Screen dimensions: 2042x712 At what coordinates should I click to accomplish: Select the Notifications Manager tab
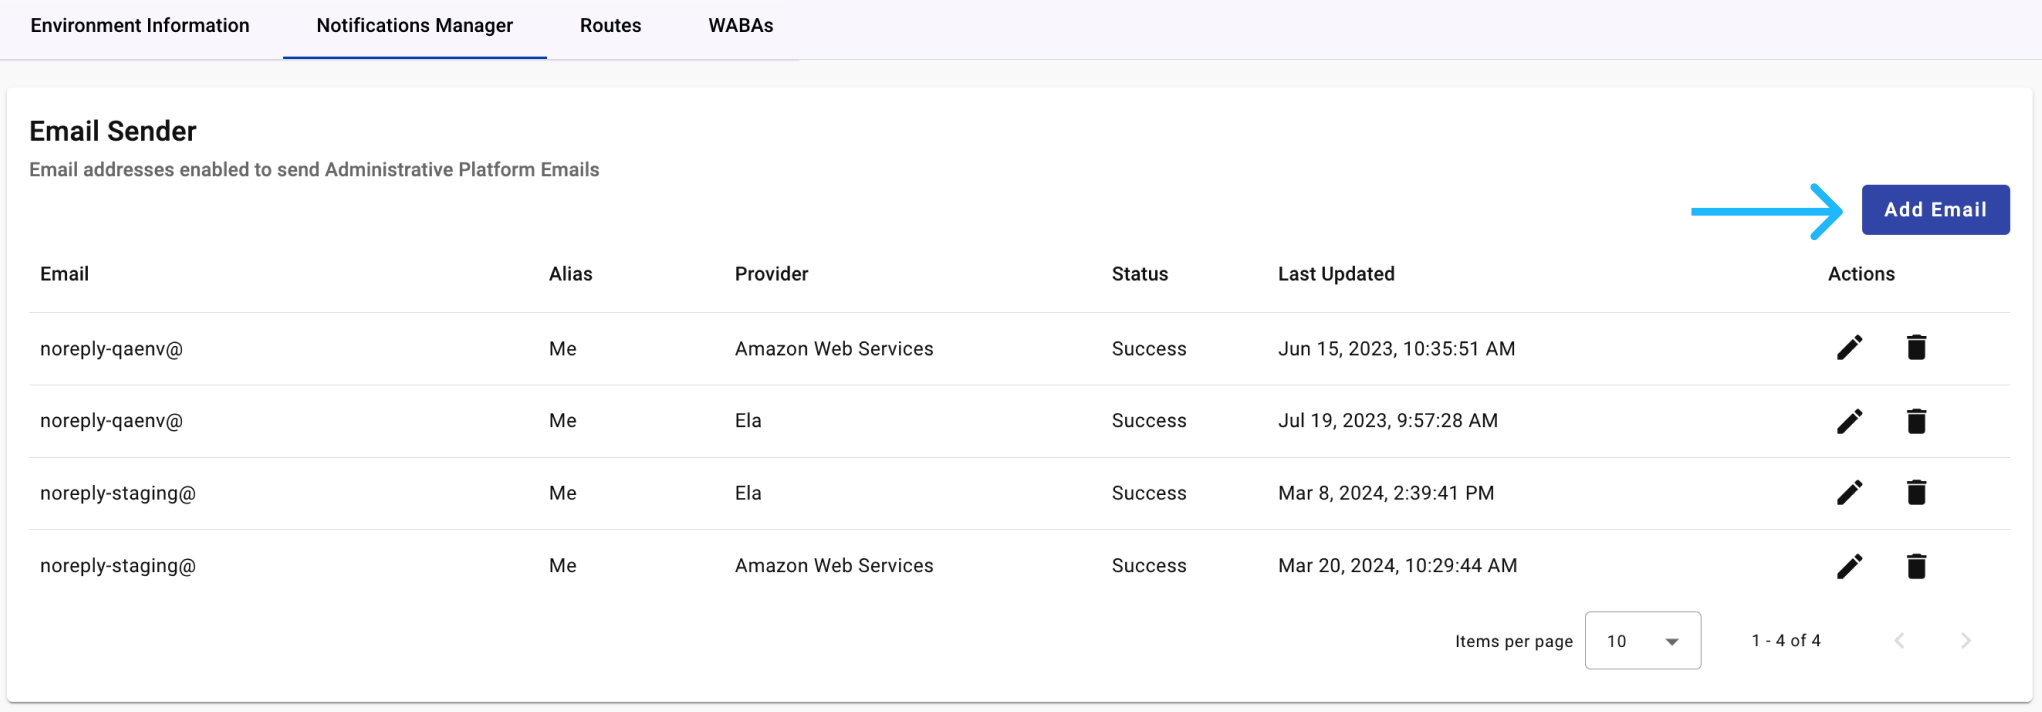(x=415, y=26)
